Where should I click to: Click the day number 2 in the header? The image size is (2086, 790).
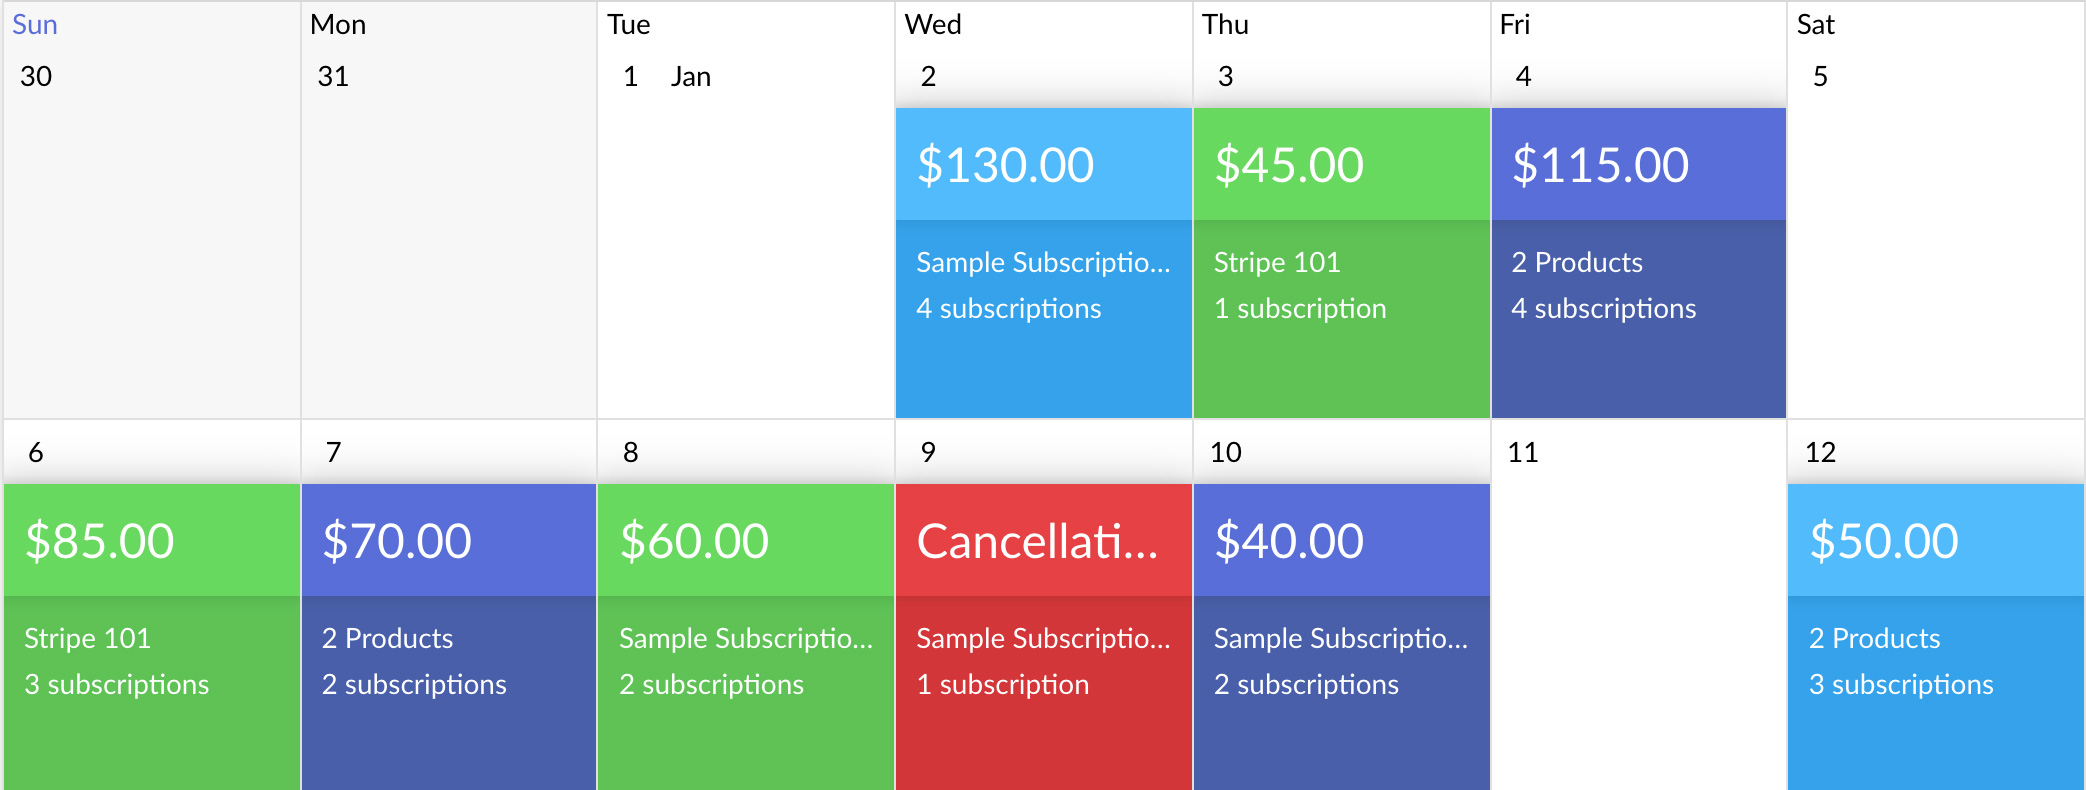(x=927, y=76)
